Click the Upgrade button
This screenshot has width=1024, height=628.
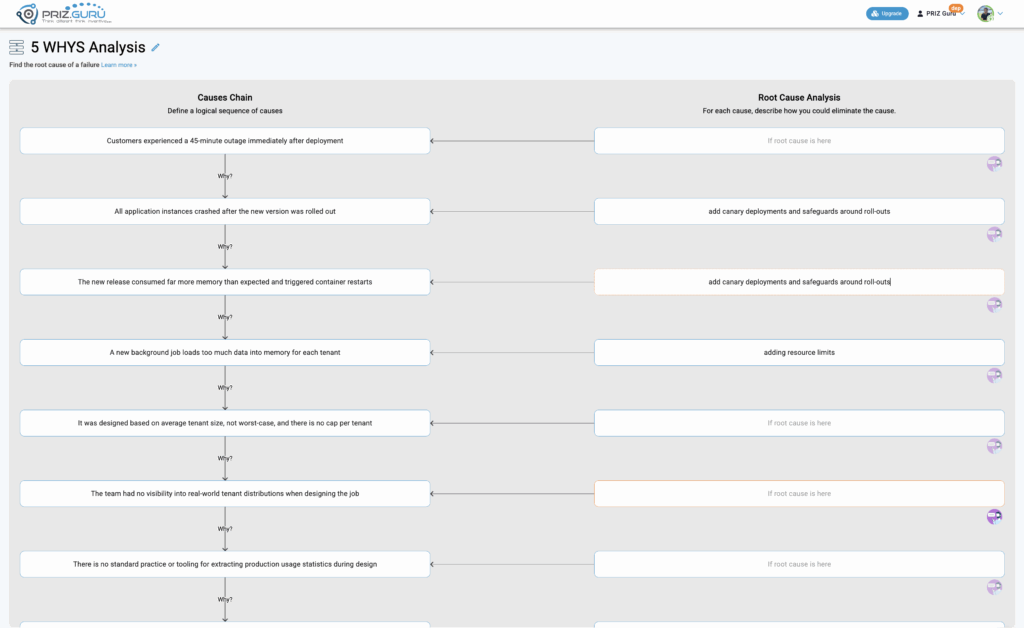[887, 13]
